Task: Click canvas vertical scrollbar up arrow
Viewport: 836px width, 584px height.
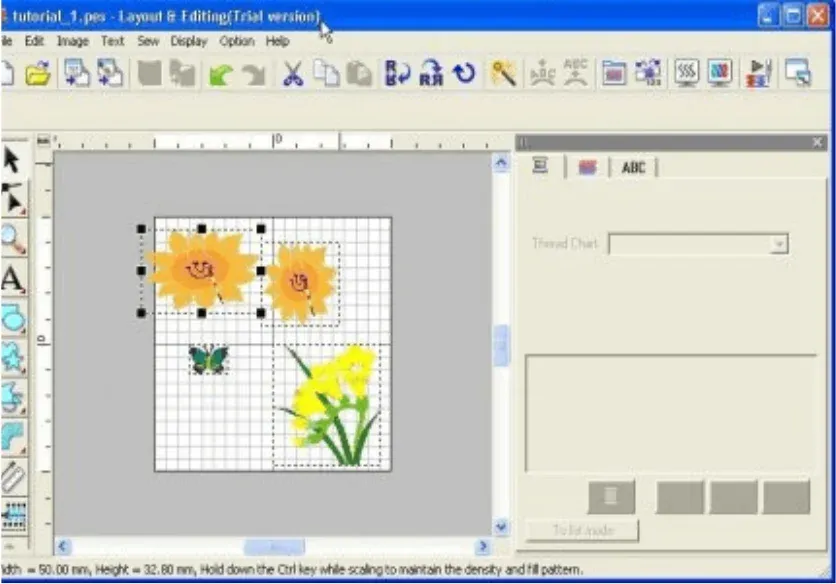Action: [501, 162]
